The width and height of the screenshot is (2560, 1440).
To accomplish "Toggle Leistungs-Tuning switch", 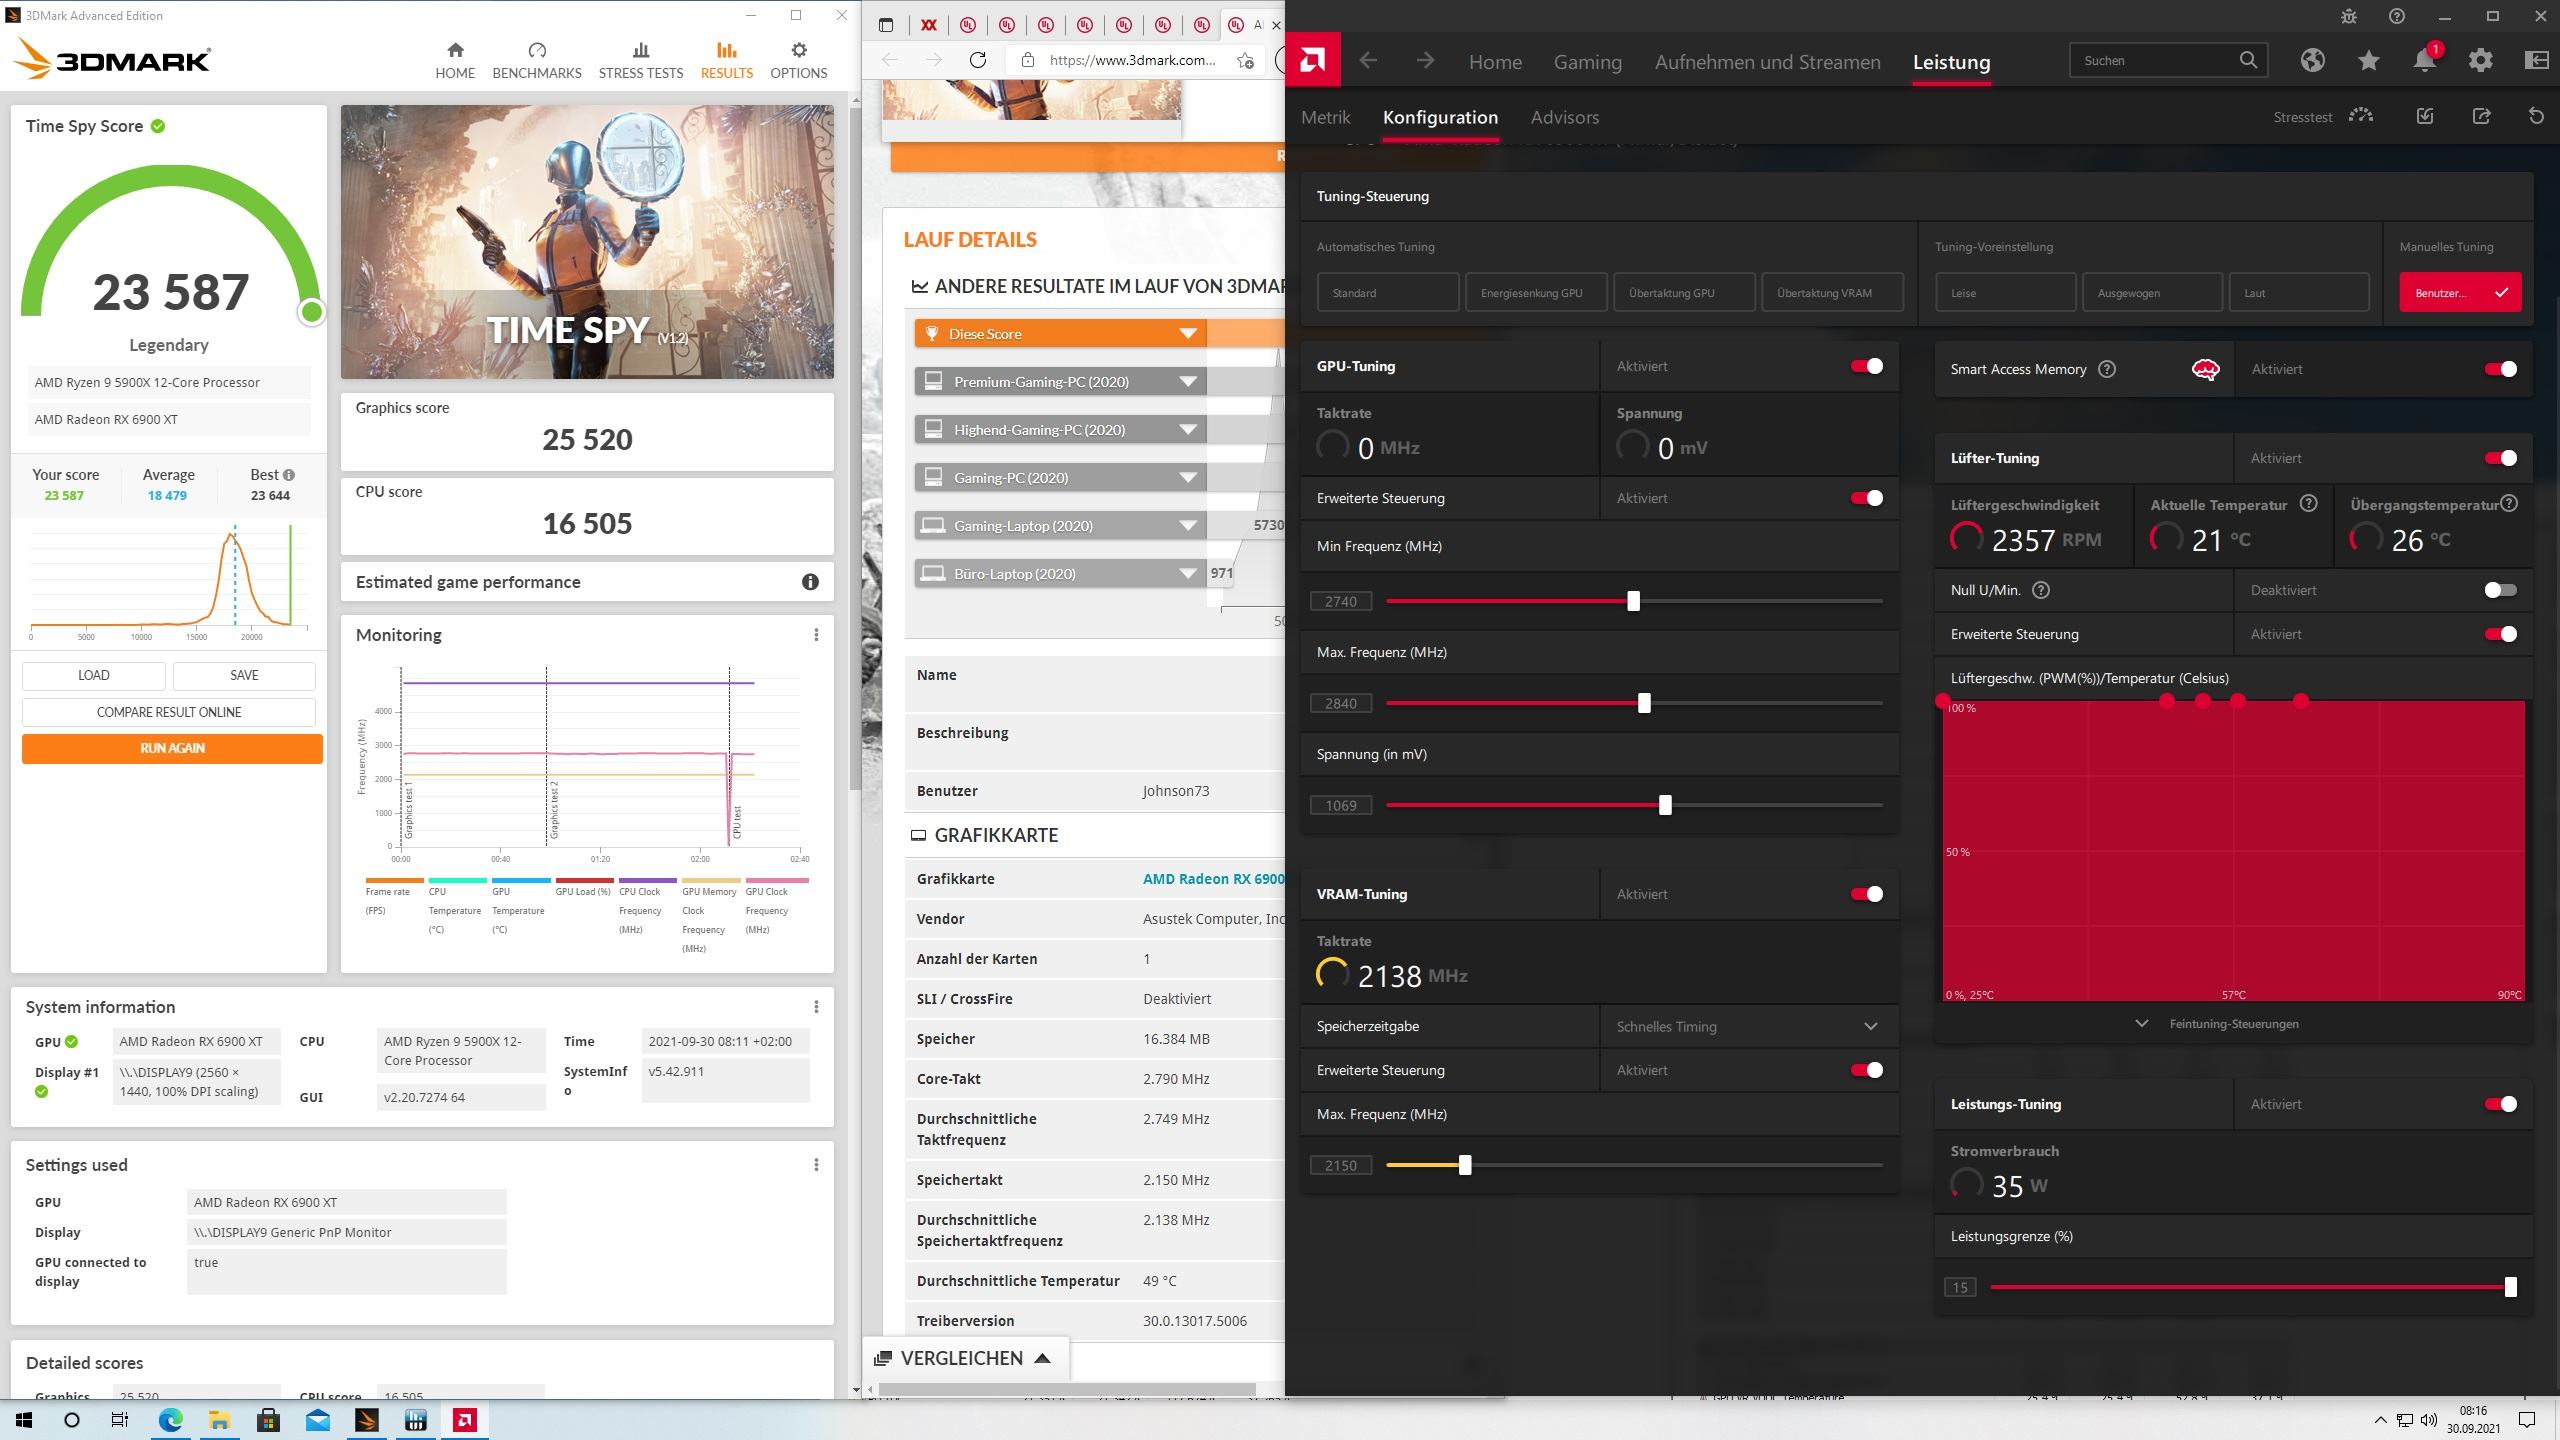I will coord(2500,1104).
